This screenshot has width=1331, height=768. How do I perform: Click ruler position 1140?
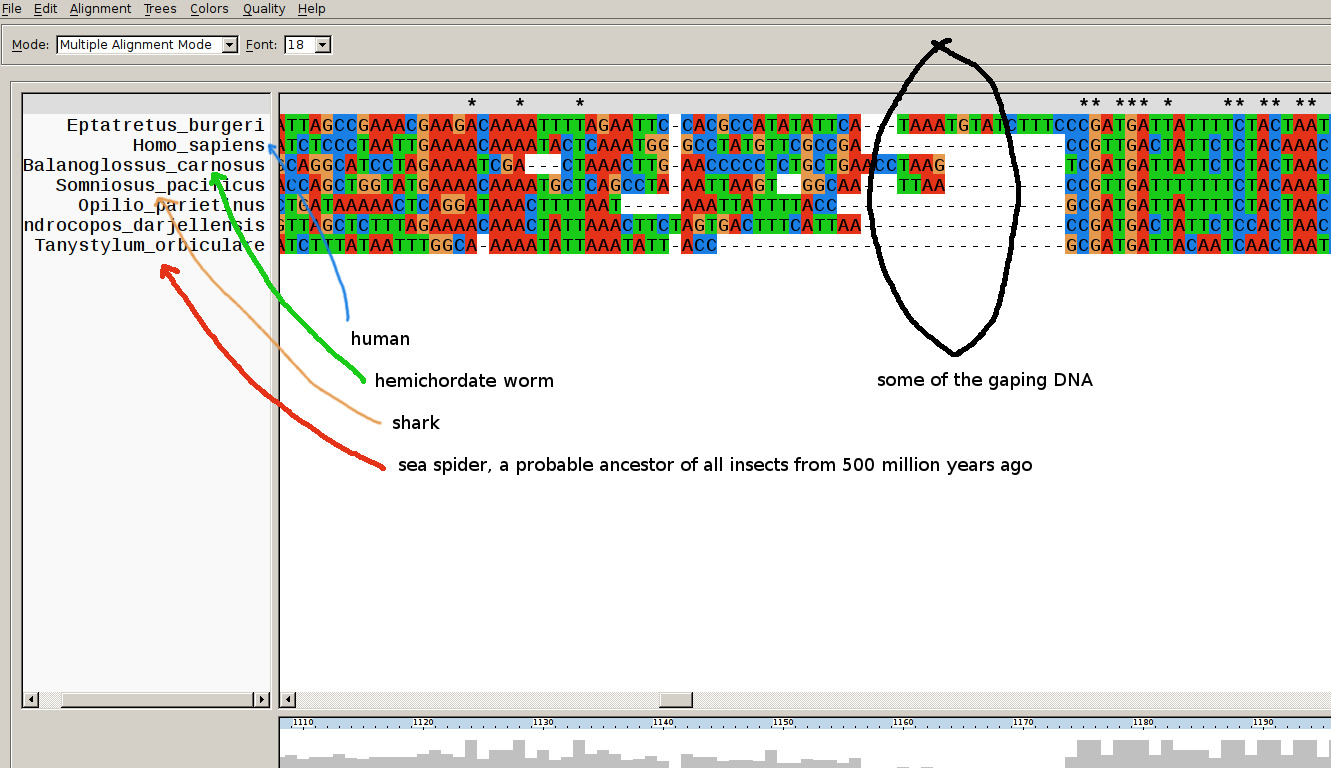663,722
